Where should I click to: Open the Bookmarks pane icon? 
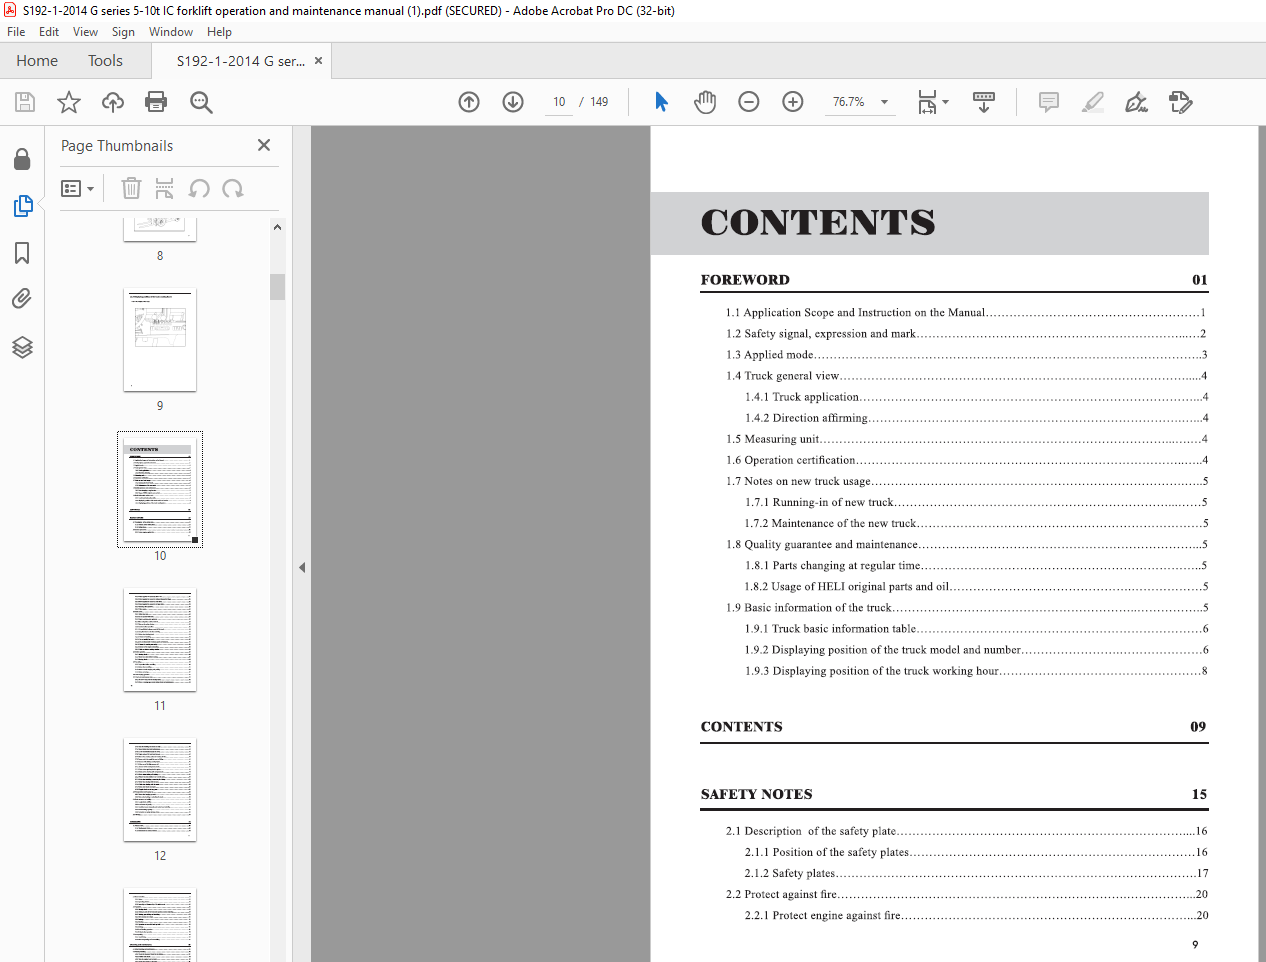pos(22,253)
